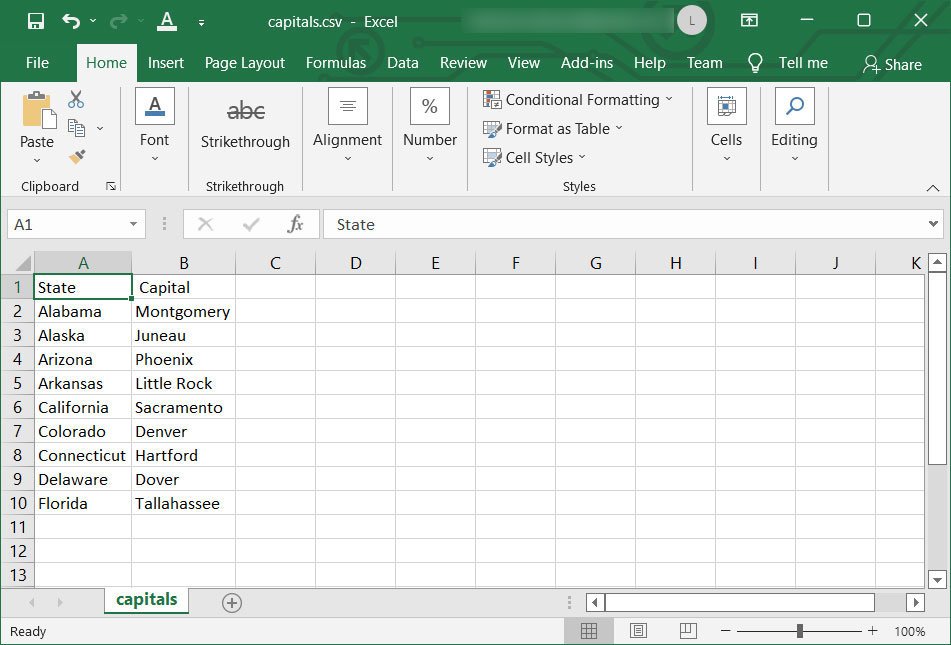Select the Format Painter brush
The height and width of the screenshot is (645, 951).
(76, 157)
